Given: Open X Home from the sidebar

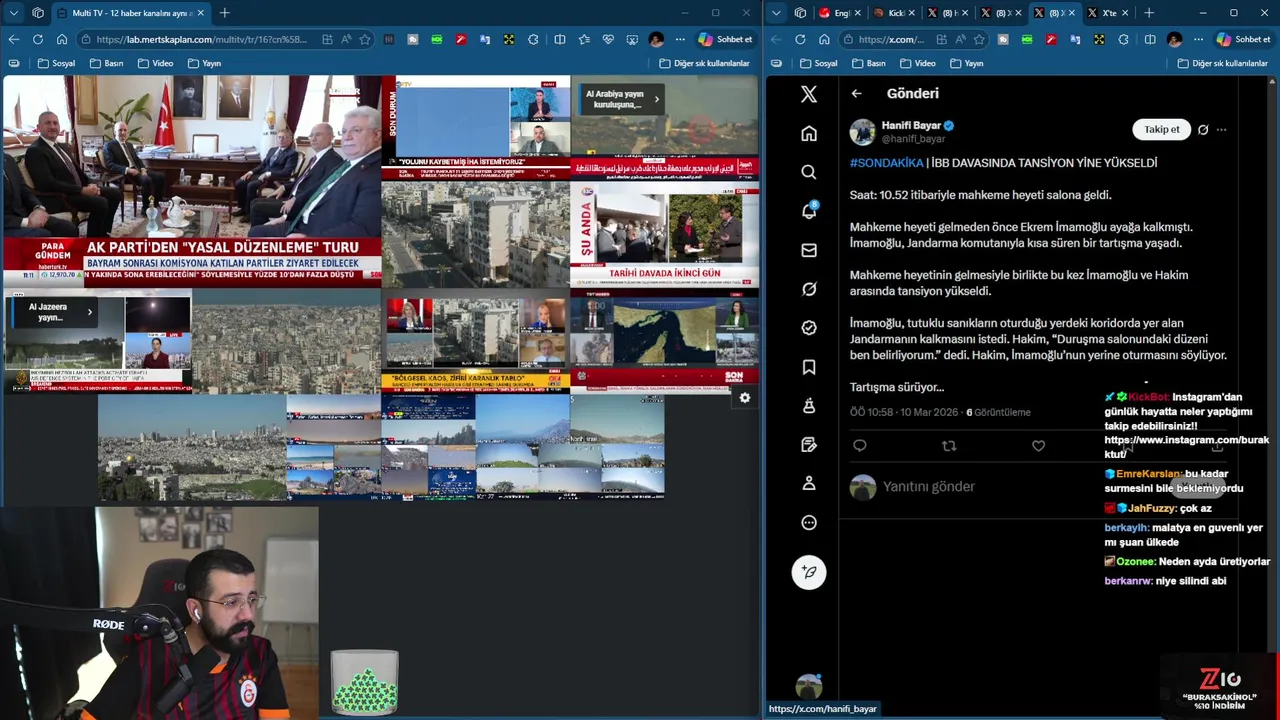Looking at the screenshot, I should 809,133.
